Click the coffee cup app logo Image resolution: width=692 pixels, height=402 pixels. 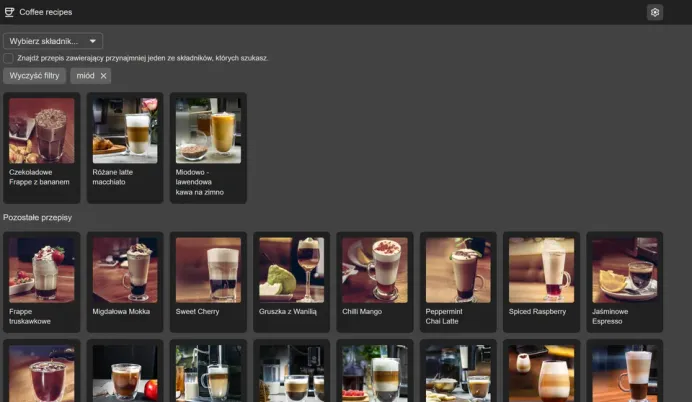tap(9, 12)
